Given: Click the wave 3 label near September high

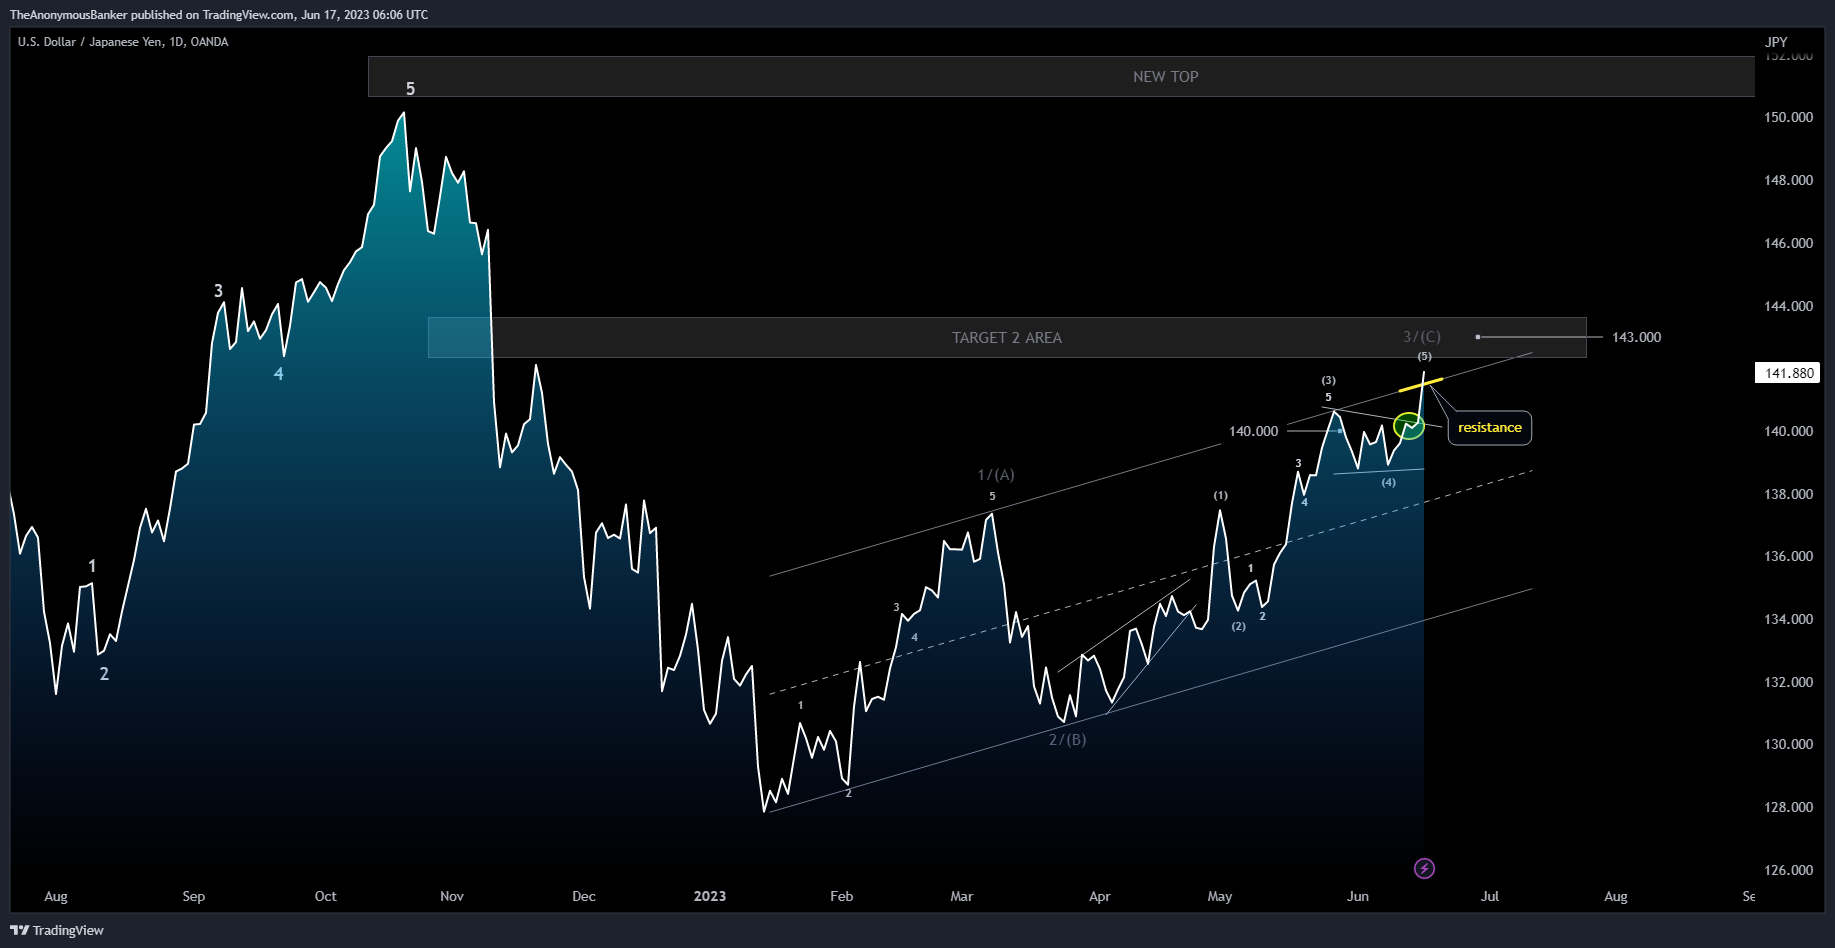Looking at the screenshot, I should [218, 291].
